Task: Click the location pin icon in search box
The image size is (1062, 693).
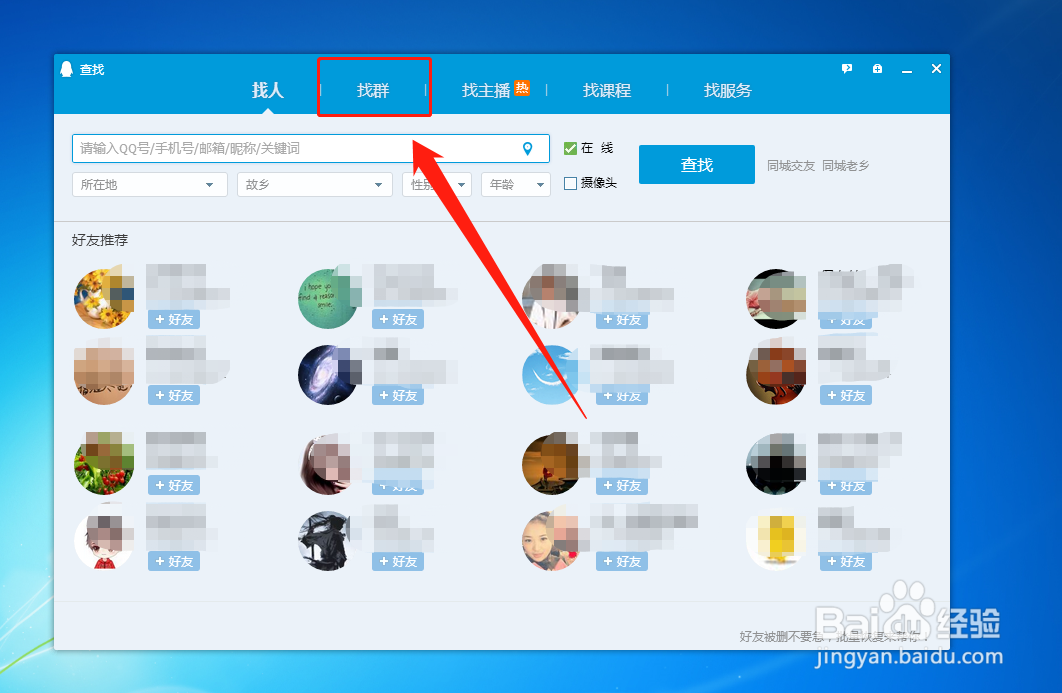Action: (528, 148)
